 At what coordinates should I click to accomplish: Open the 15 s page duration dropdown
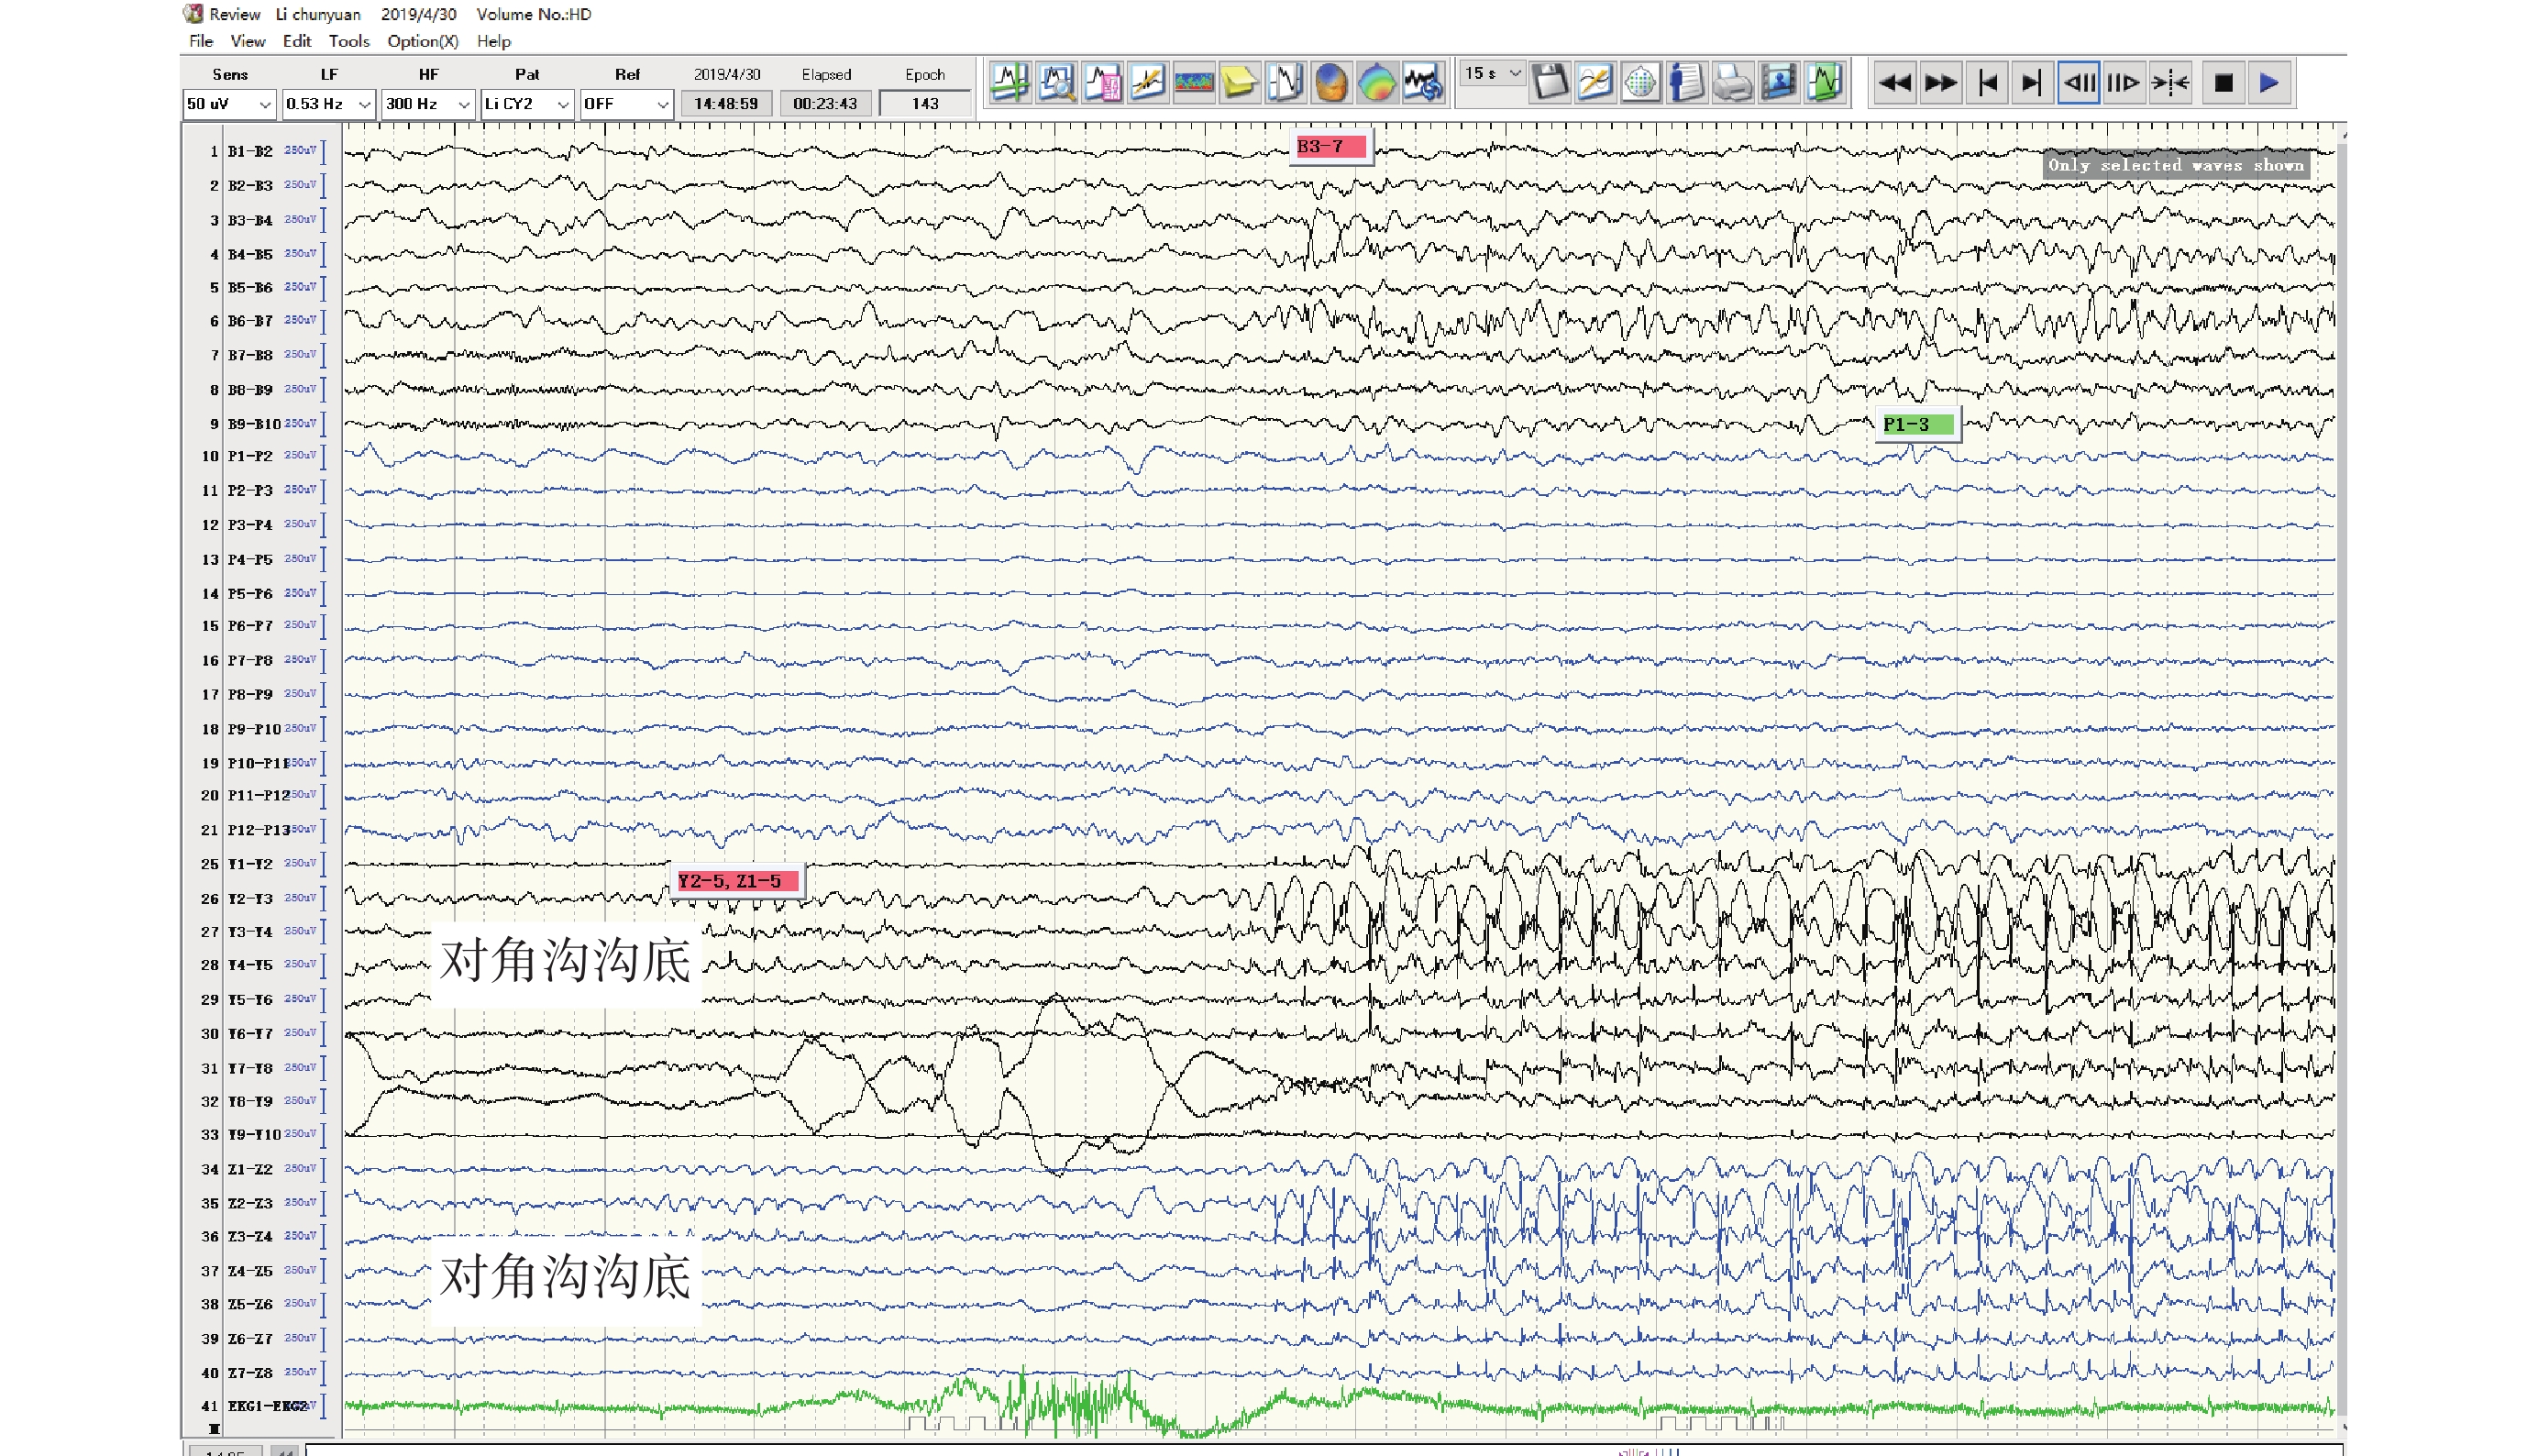[x=1493, y=74]
